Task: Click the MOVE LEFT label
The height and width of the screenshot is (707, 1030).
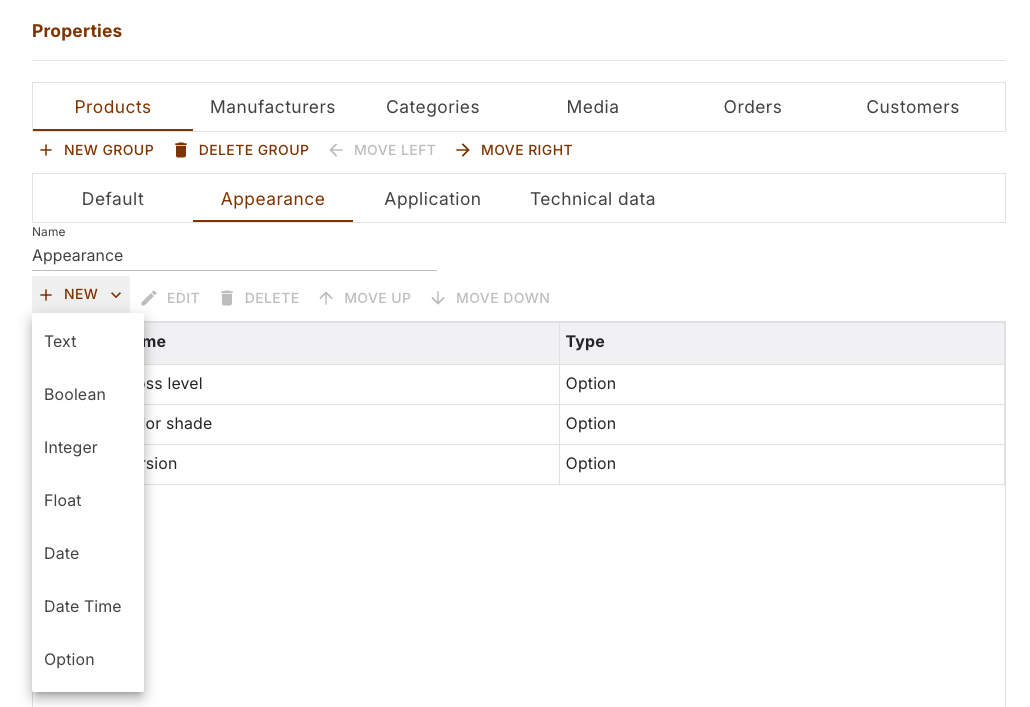Action: 394,150
